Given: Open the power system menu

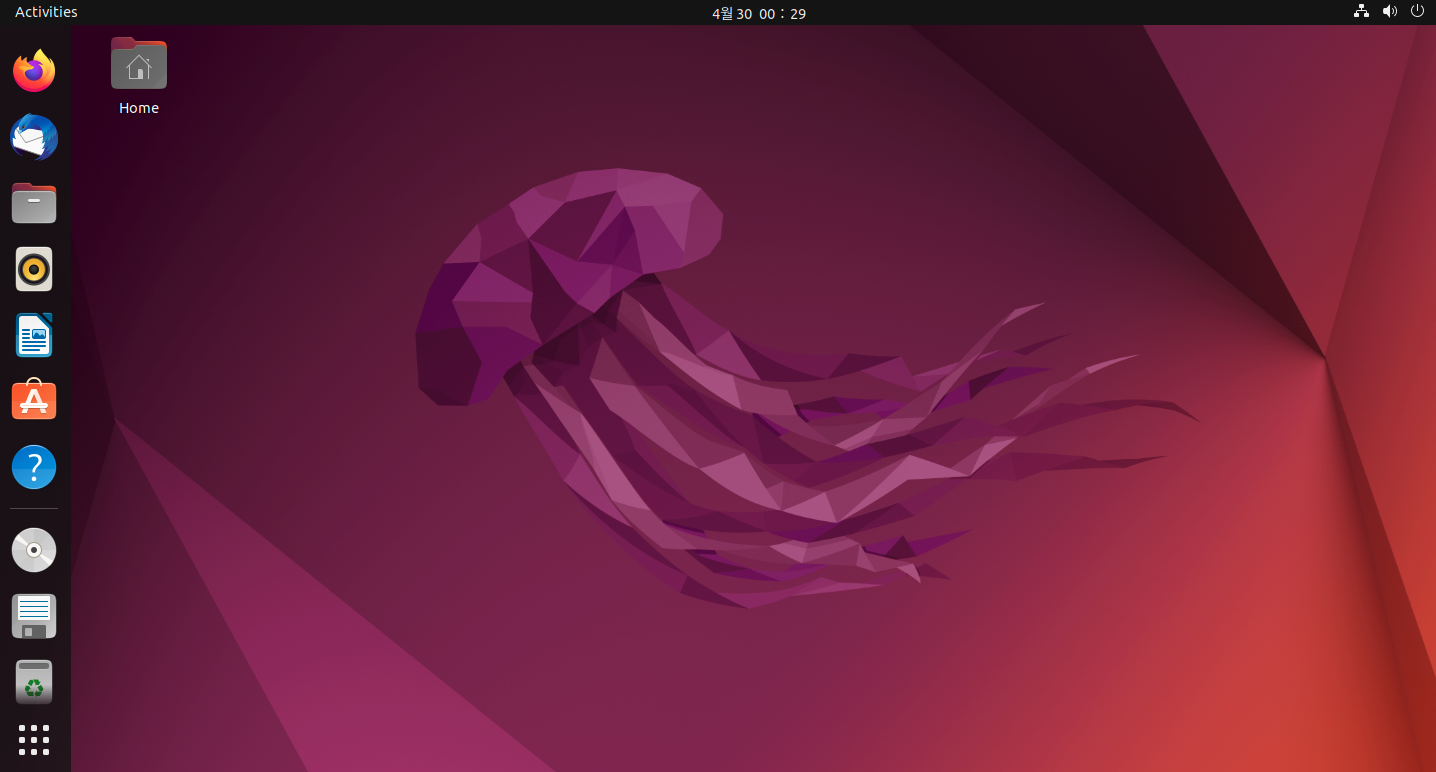Looking at the screenshot, I should 1417,11.
